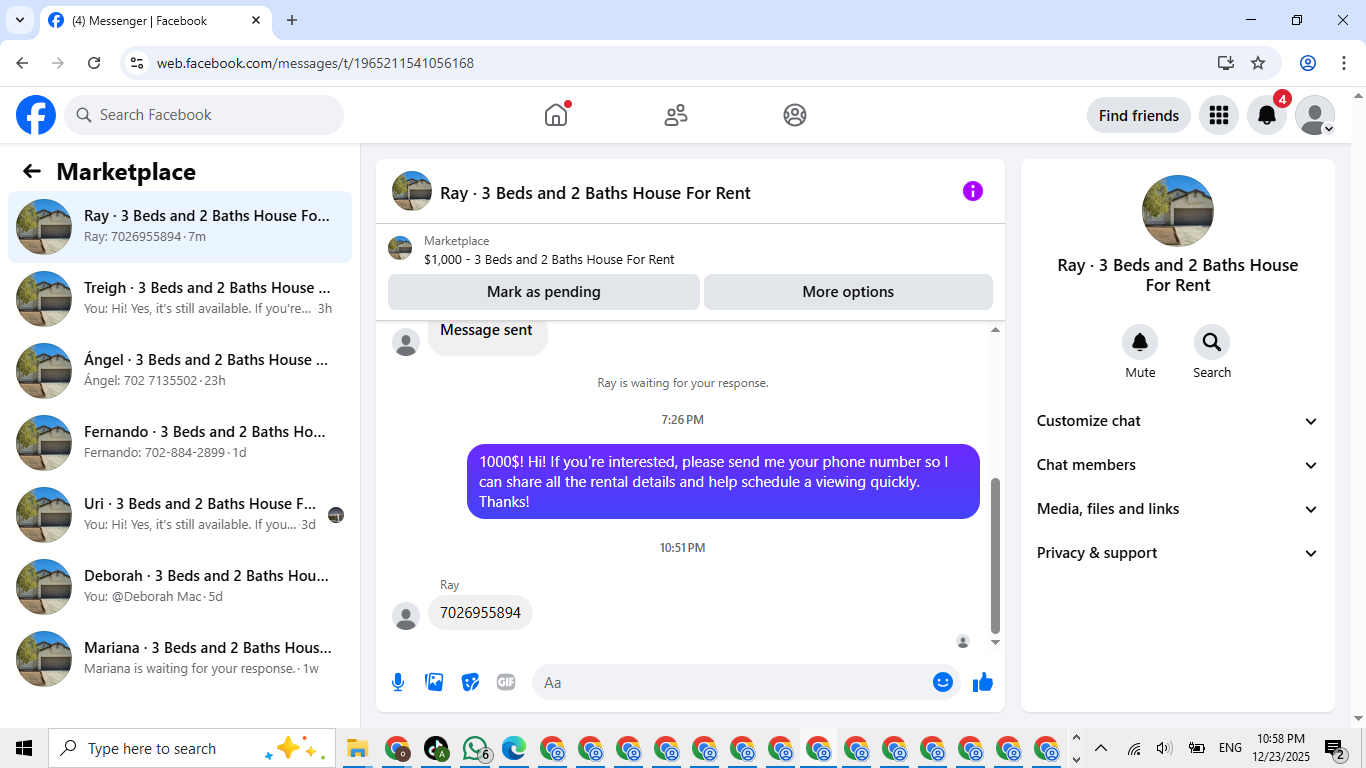
Task: Click the chat scrollbar up arrow
Action: click(995, 330)
